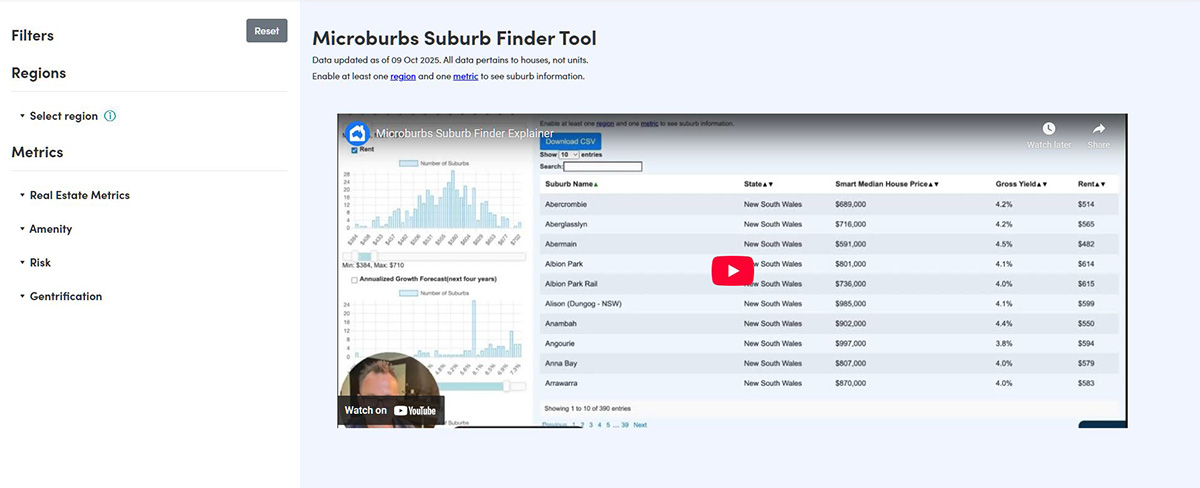This screenshot has width=1200, height=488.
Task: Click 'Watch on YouTube' badge
Action: point(390,410)
